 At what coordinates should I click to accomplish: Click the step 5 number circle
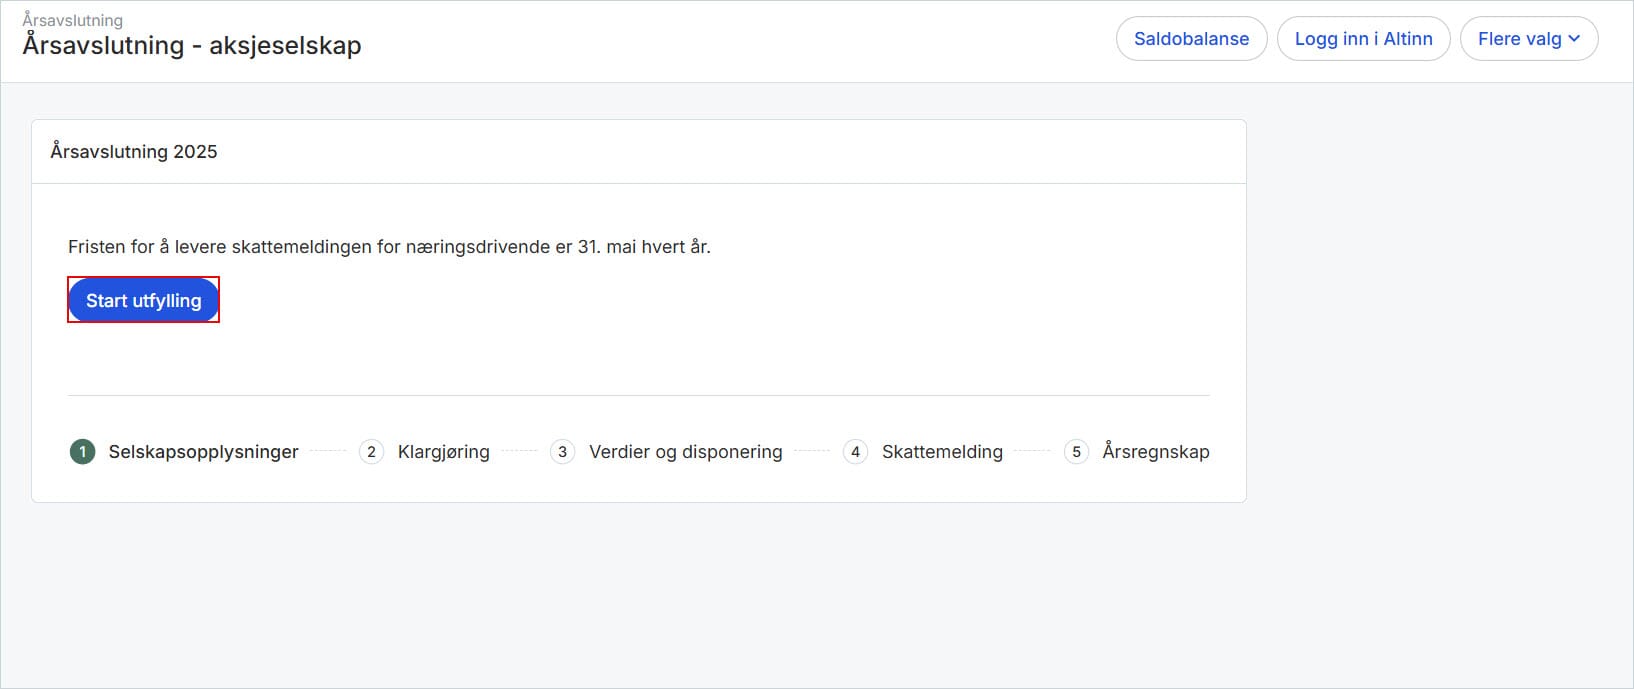point(1076,452)
